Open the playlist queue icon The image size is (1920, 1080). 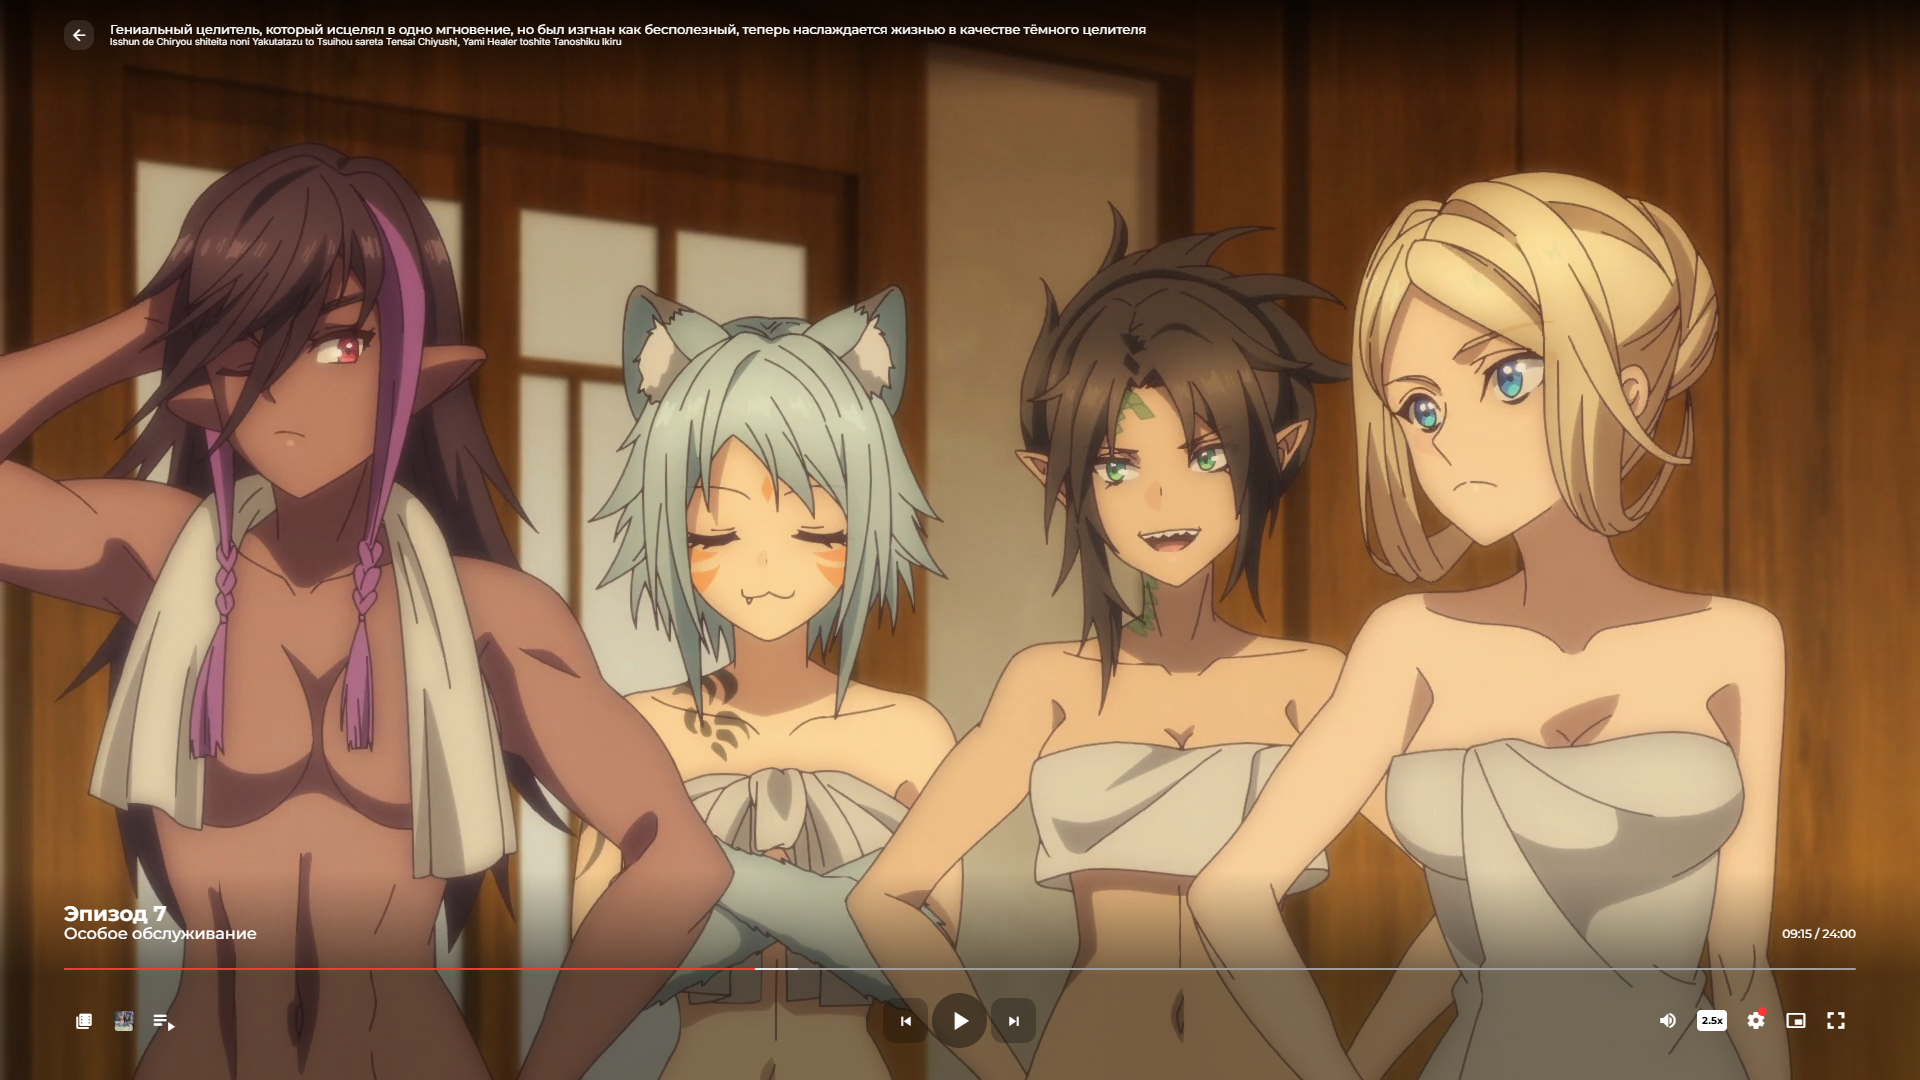(x=164, y=1021)
